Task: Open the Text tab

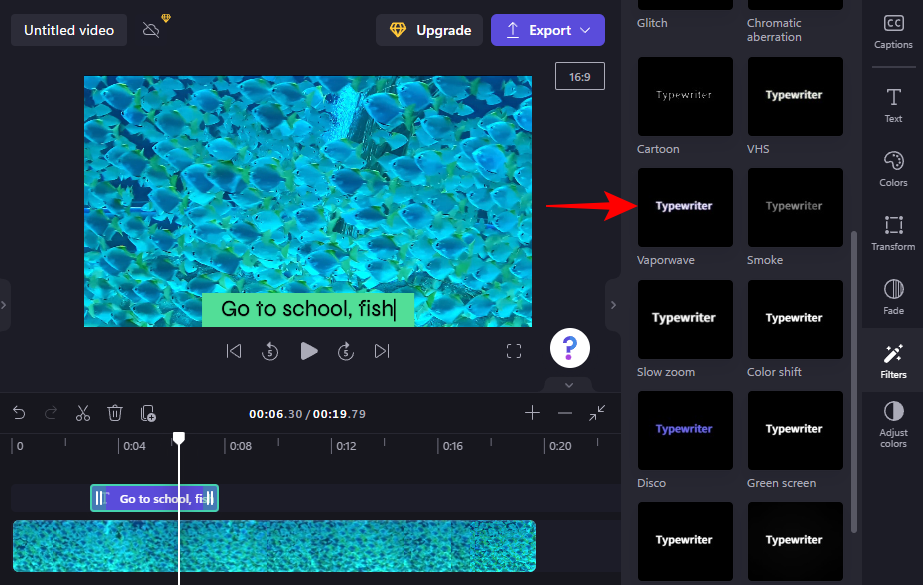Action: click(x=893, y=104)
